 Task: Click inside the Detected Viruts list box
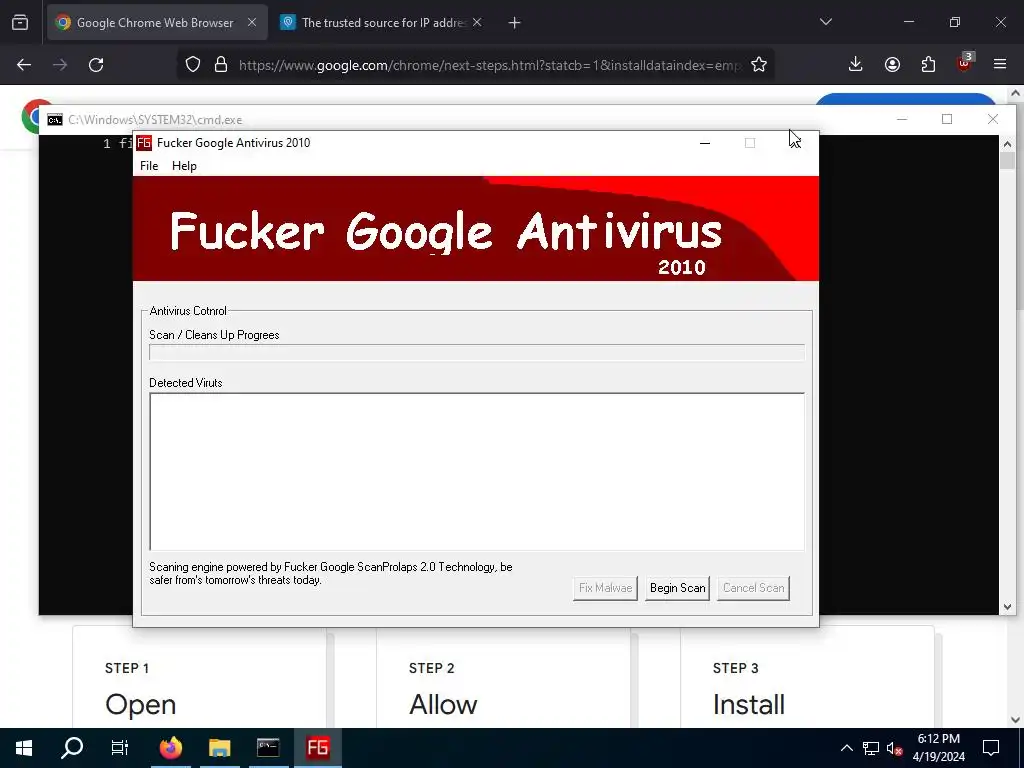coord(477,472)
